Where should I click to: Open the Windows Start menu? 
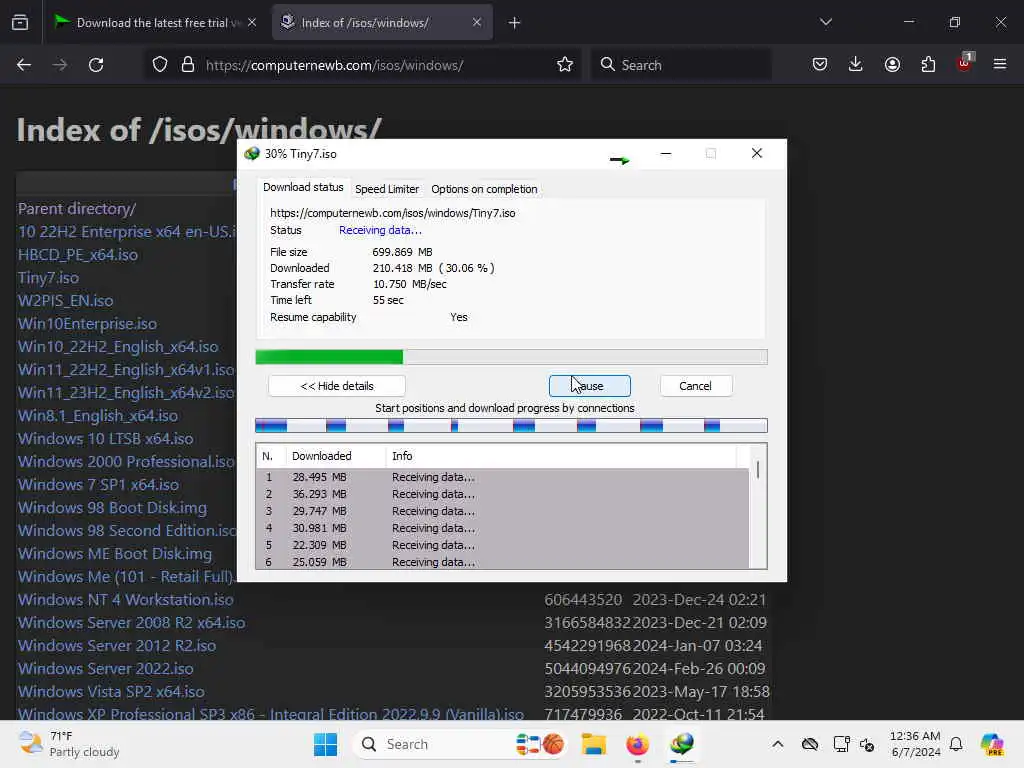tap(325, 744)
